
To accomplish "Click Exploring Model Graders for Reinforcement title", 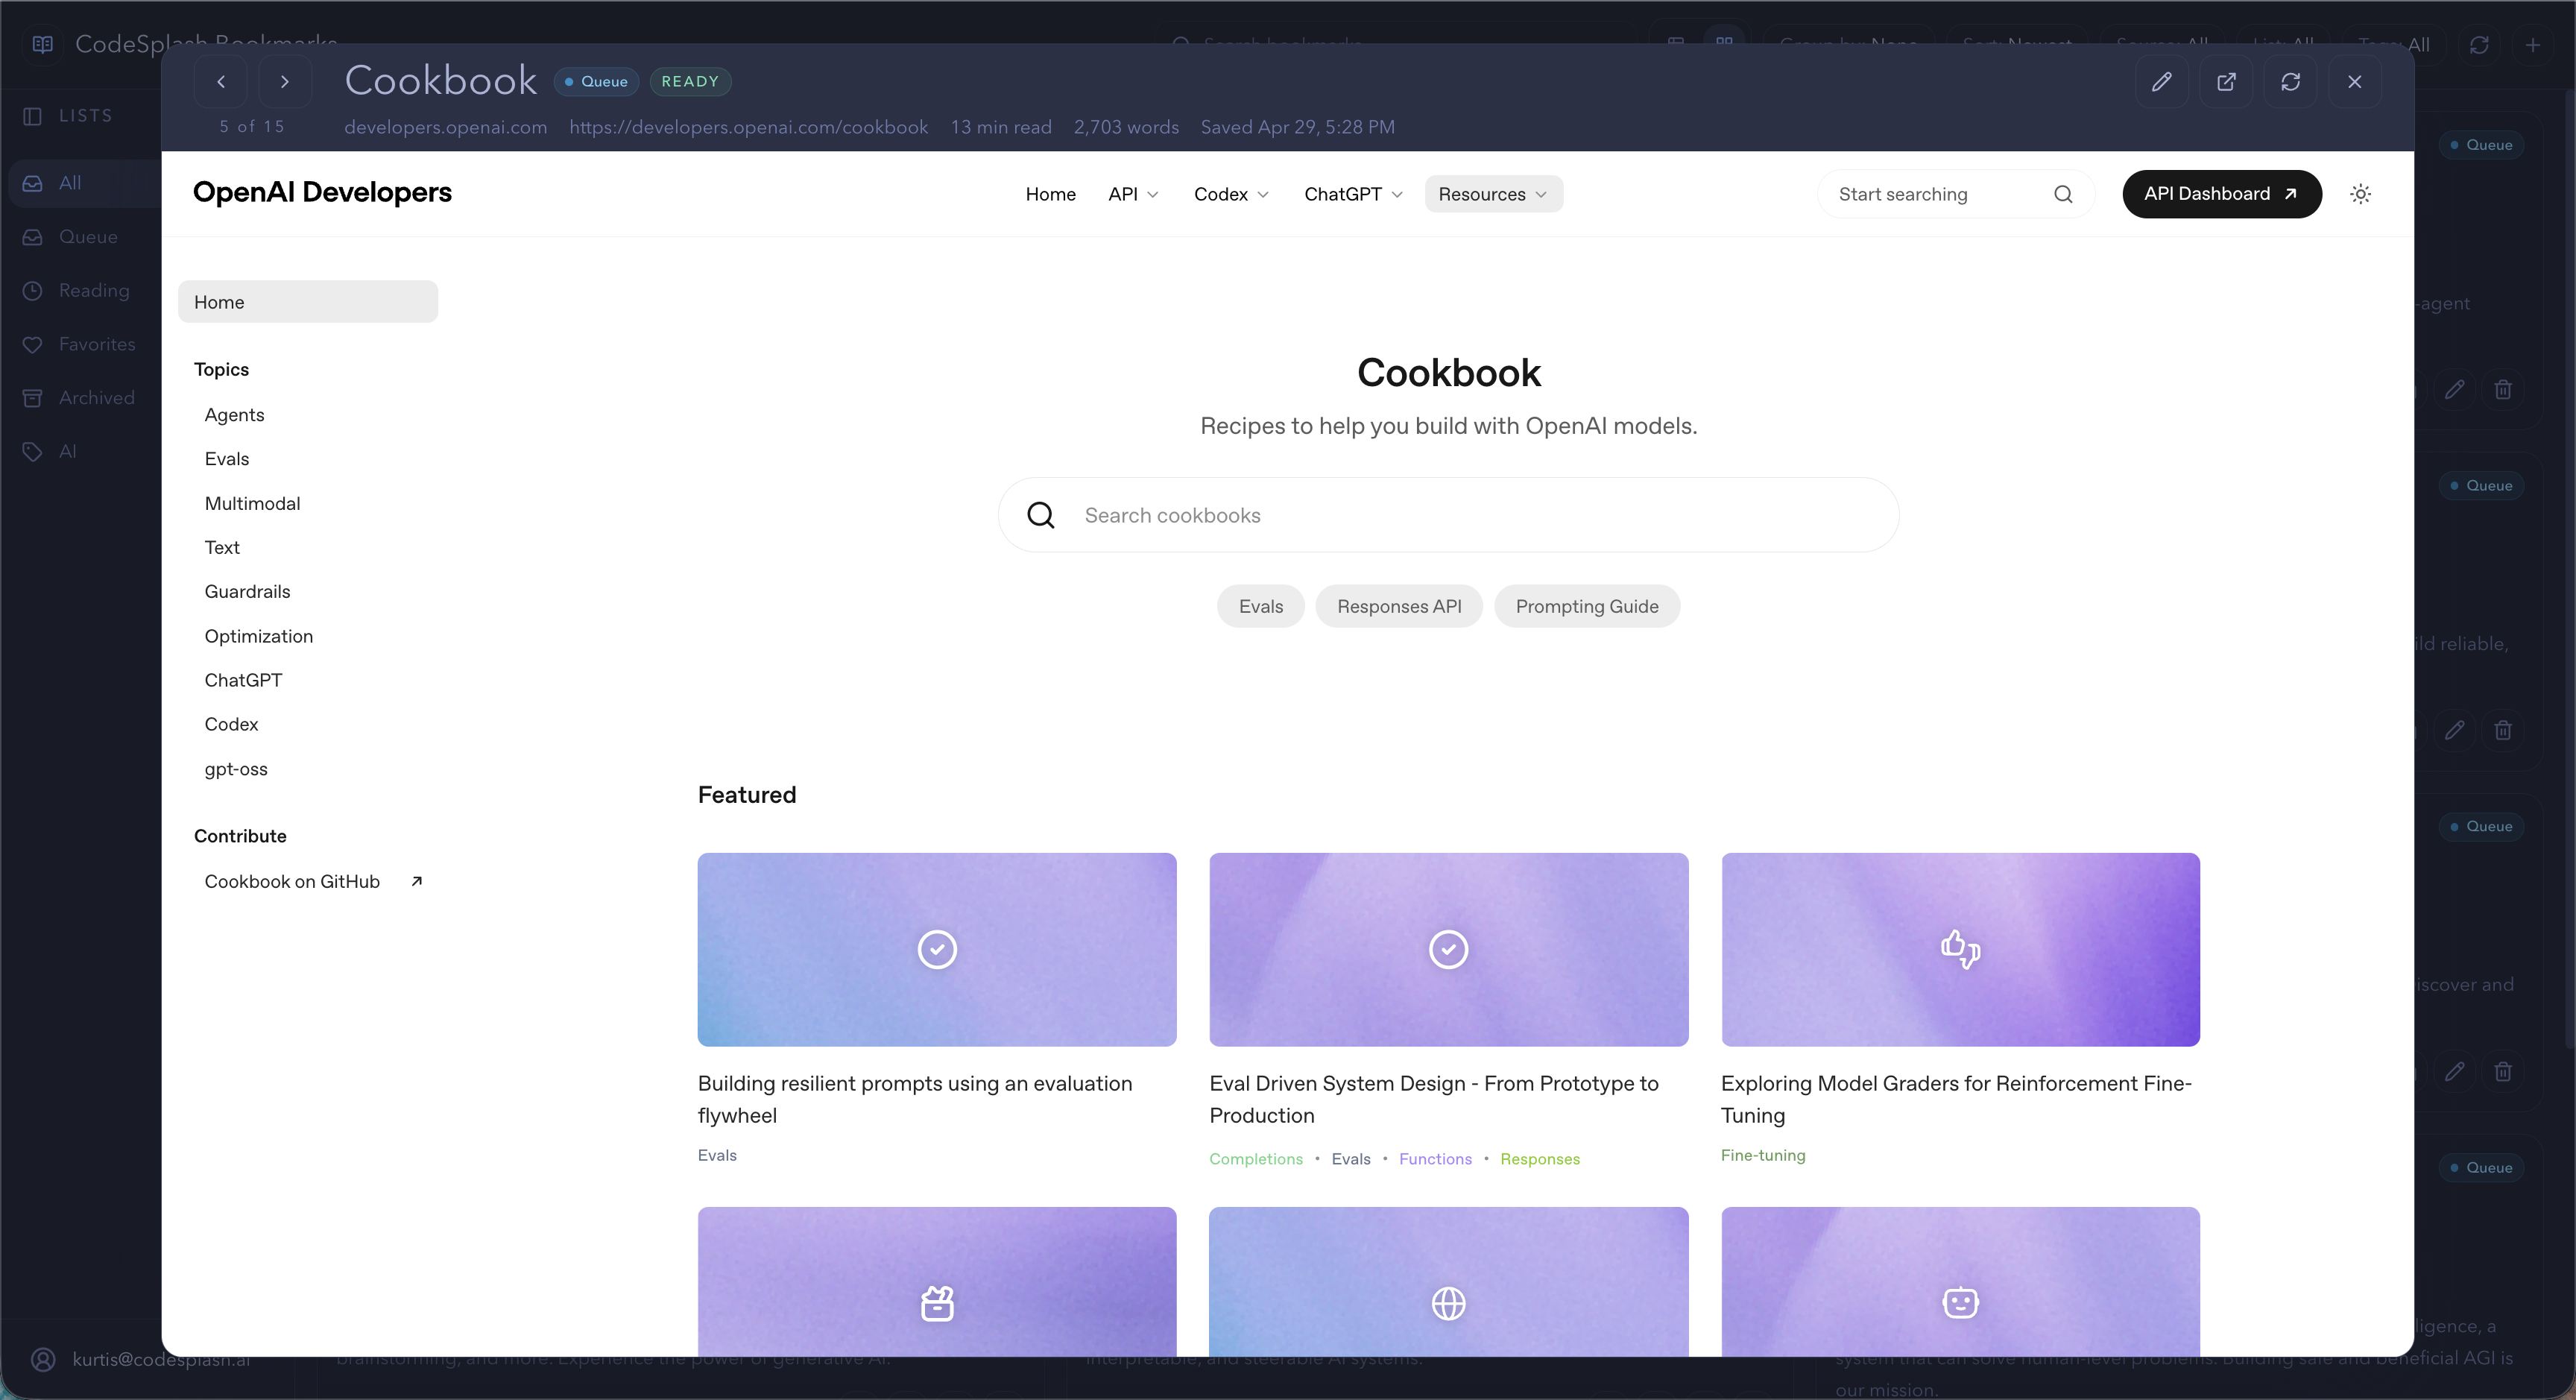I will pos(1956,1099).
